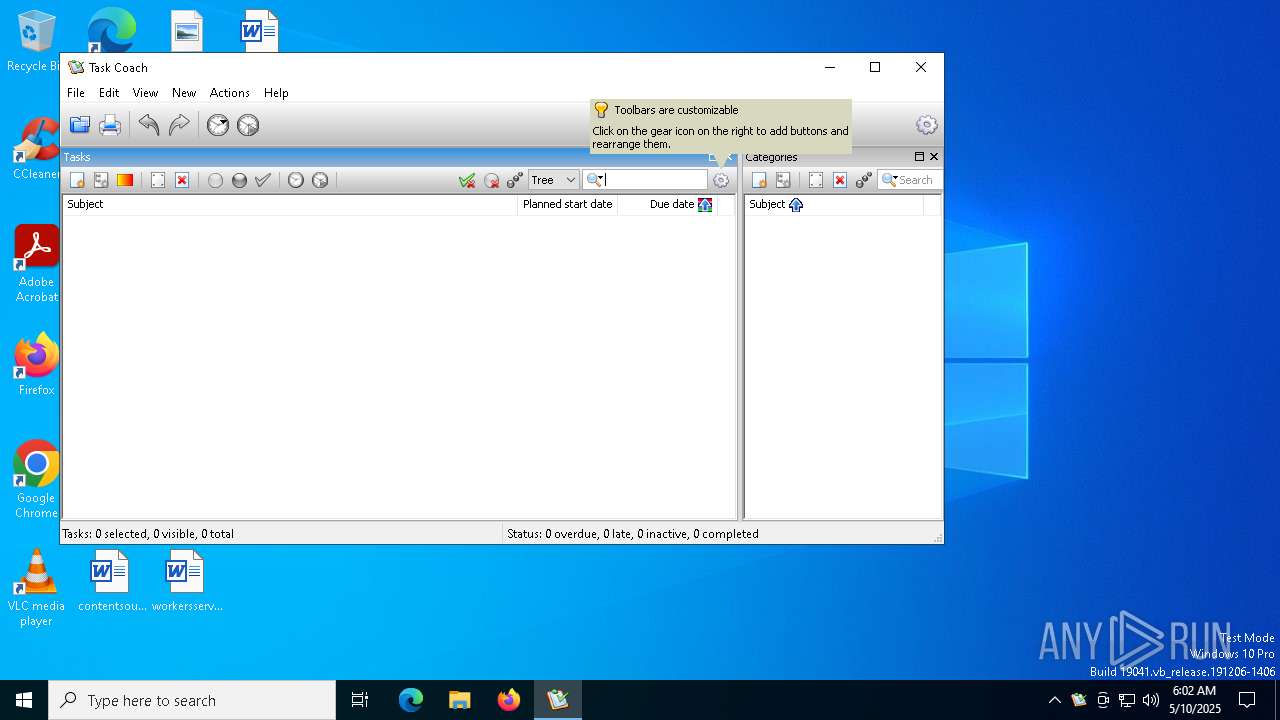Click the Windows Start button
The image size is (1280, 720).
coord(24,700)
